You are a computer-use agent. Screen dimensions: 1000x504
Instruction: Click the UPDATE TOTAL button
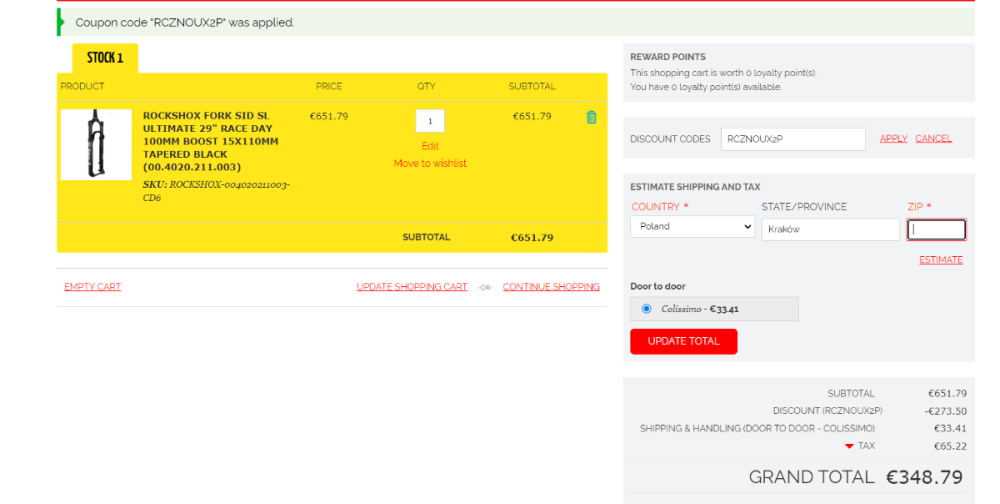point(684,341)
